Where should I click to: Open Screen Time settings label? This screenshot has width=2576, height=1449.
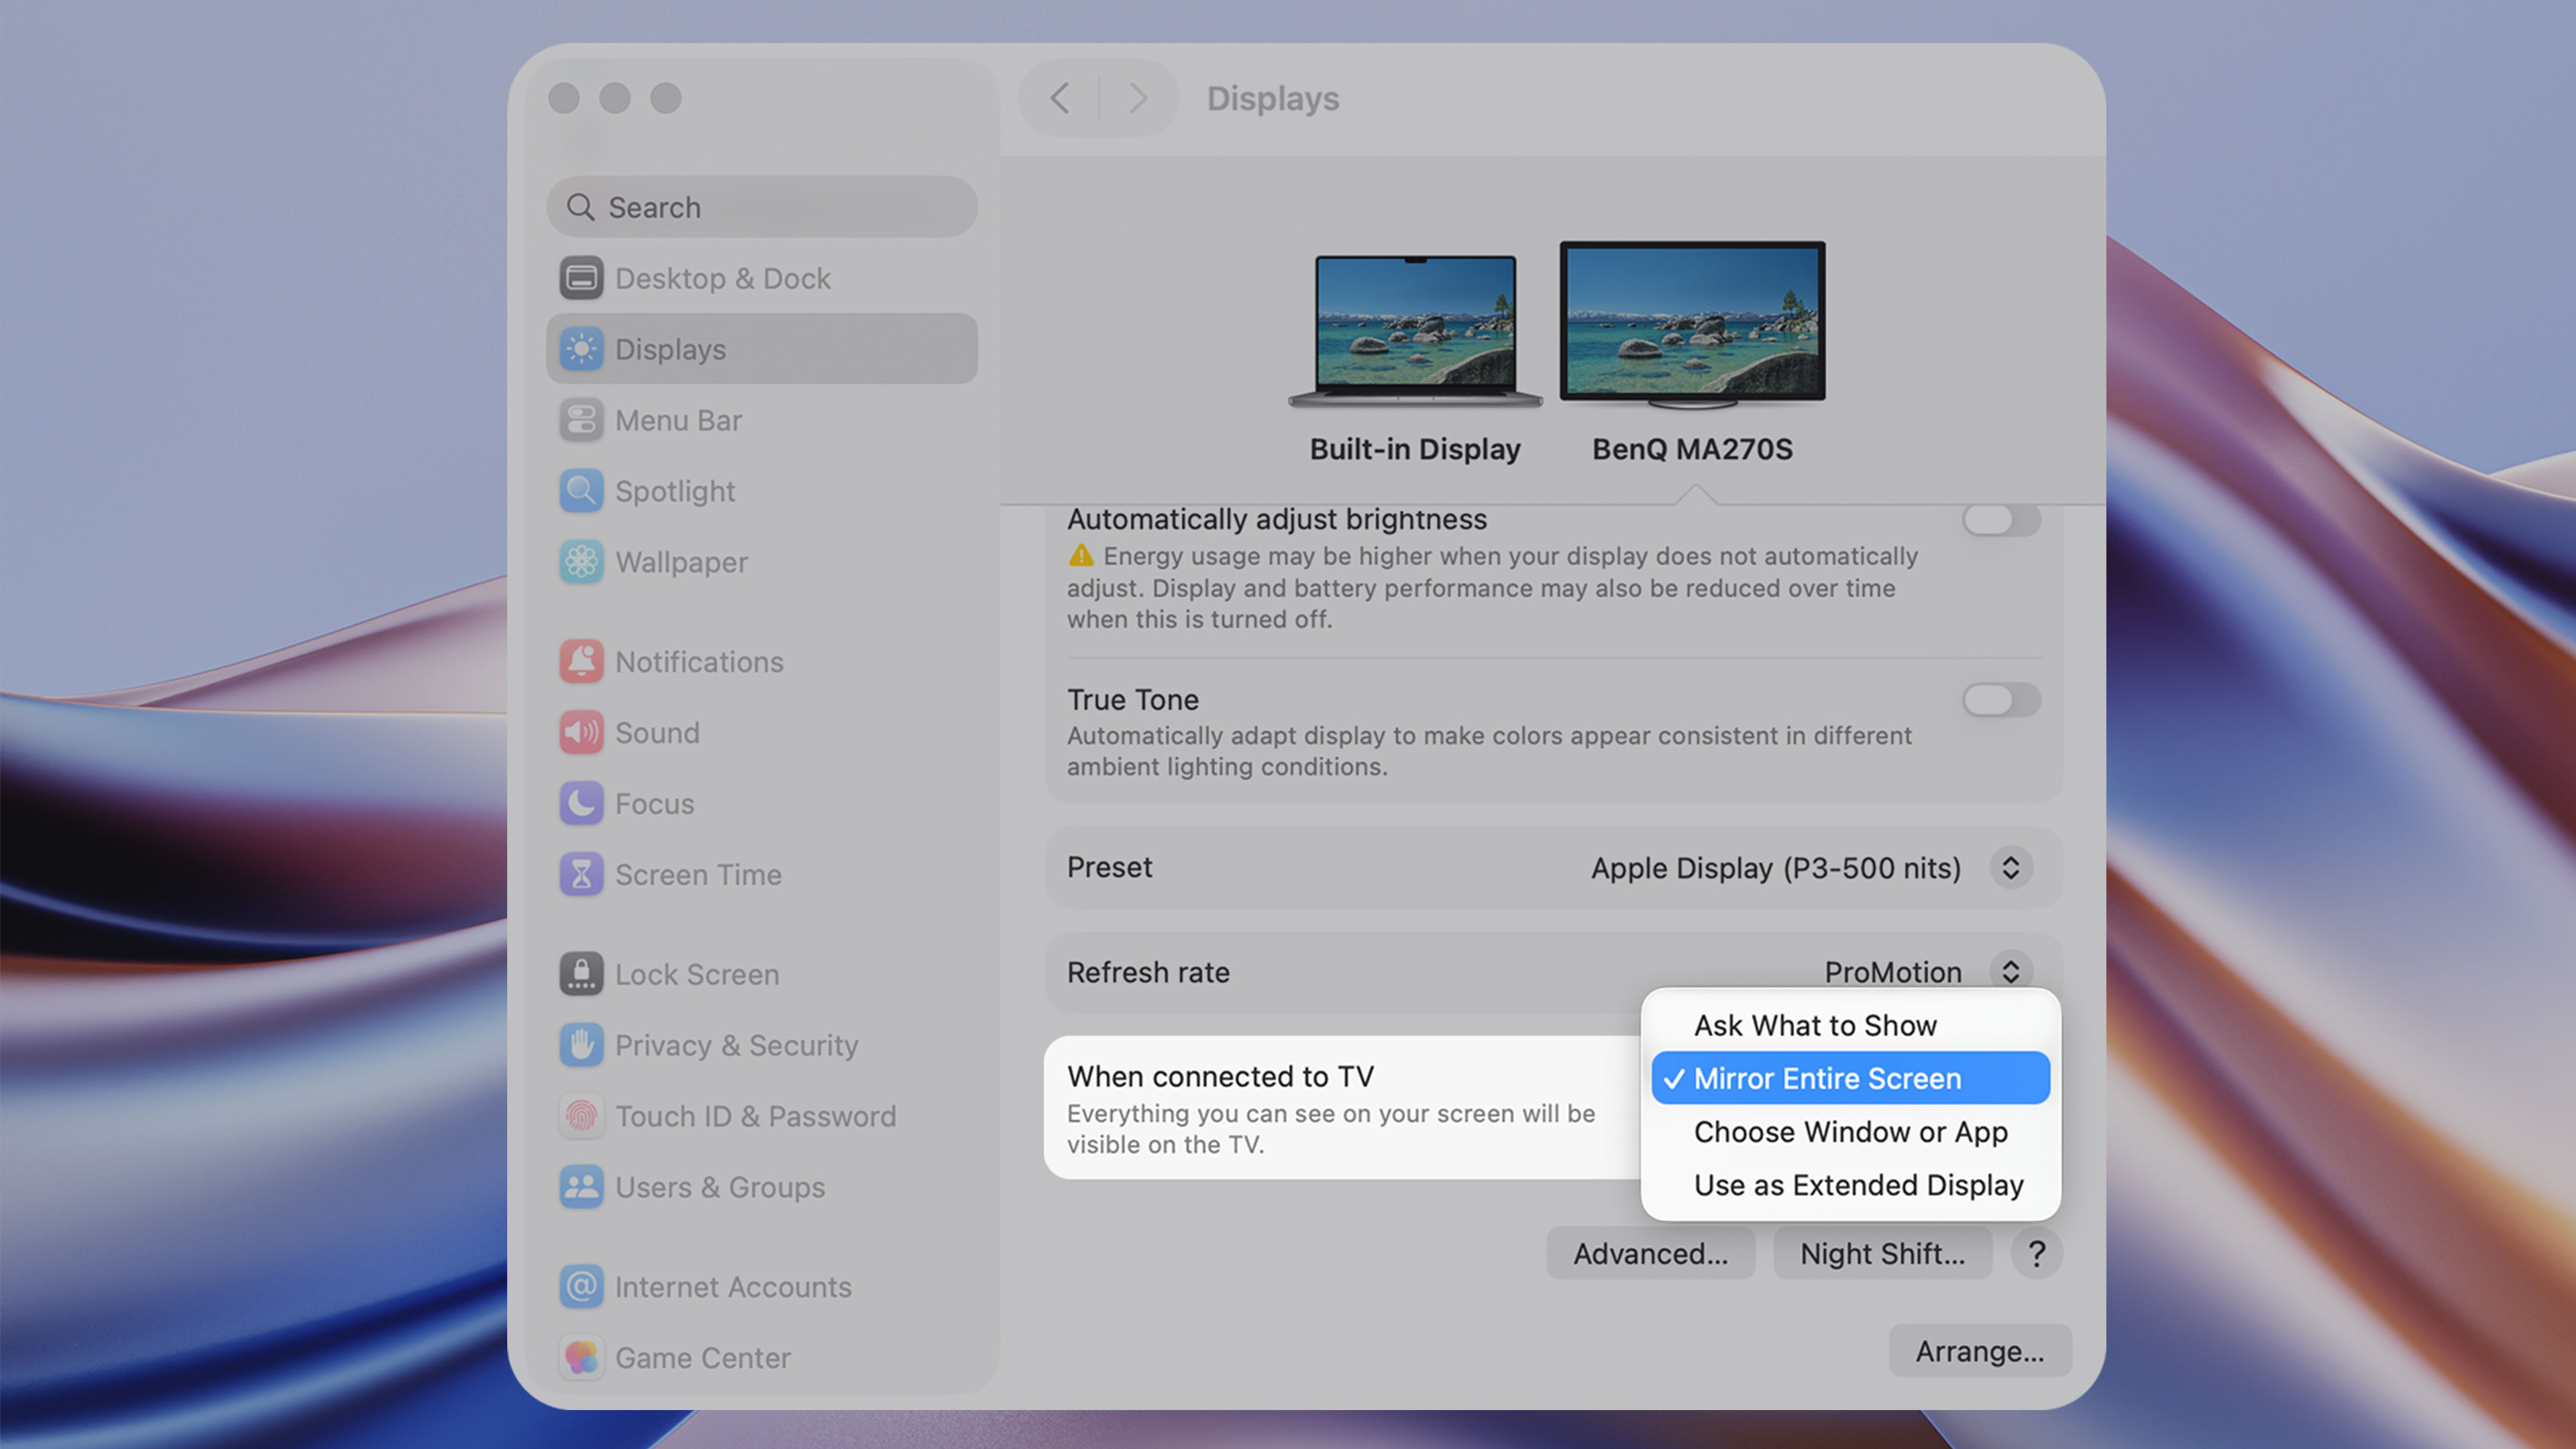[698, 875]
